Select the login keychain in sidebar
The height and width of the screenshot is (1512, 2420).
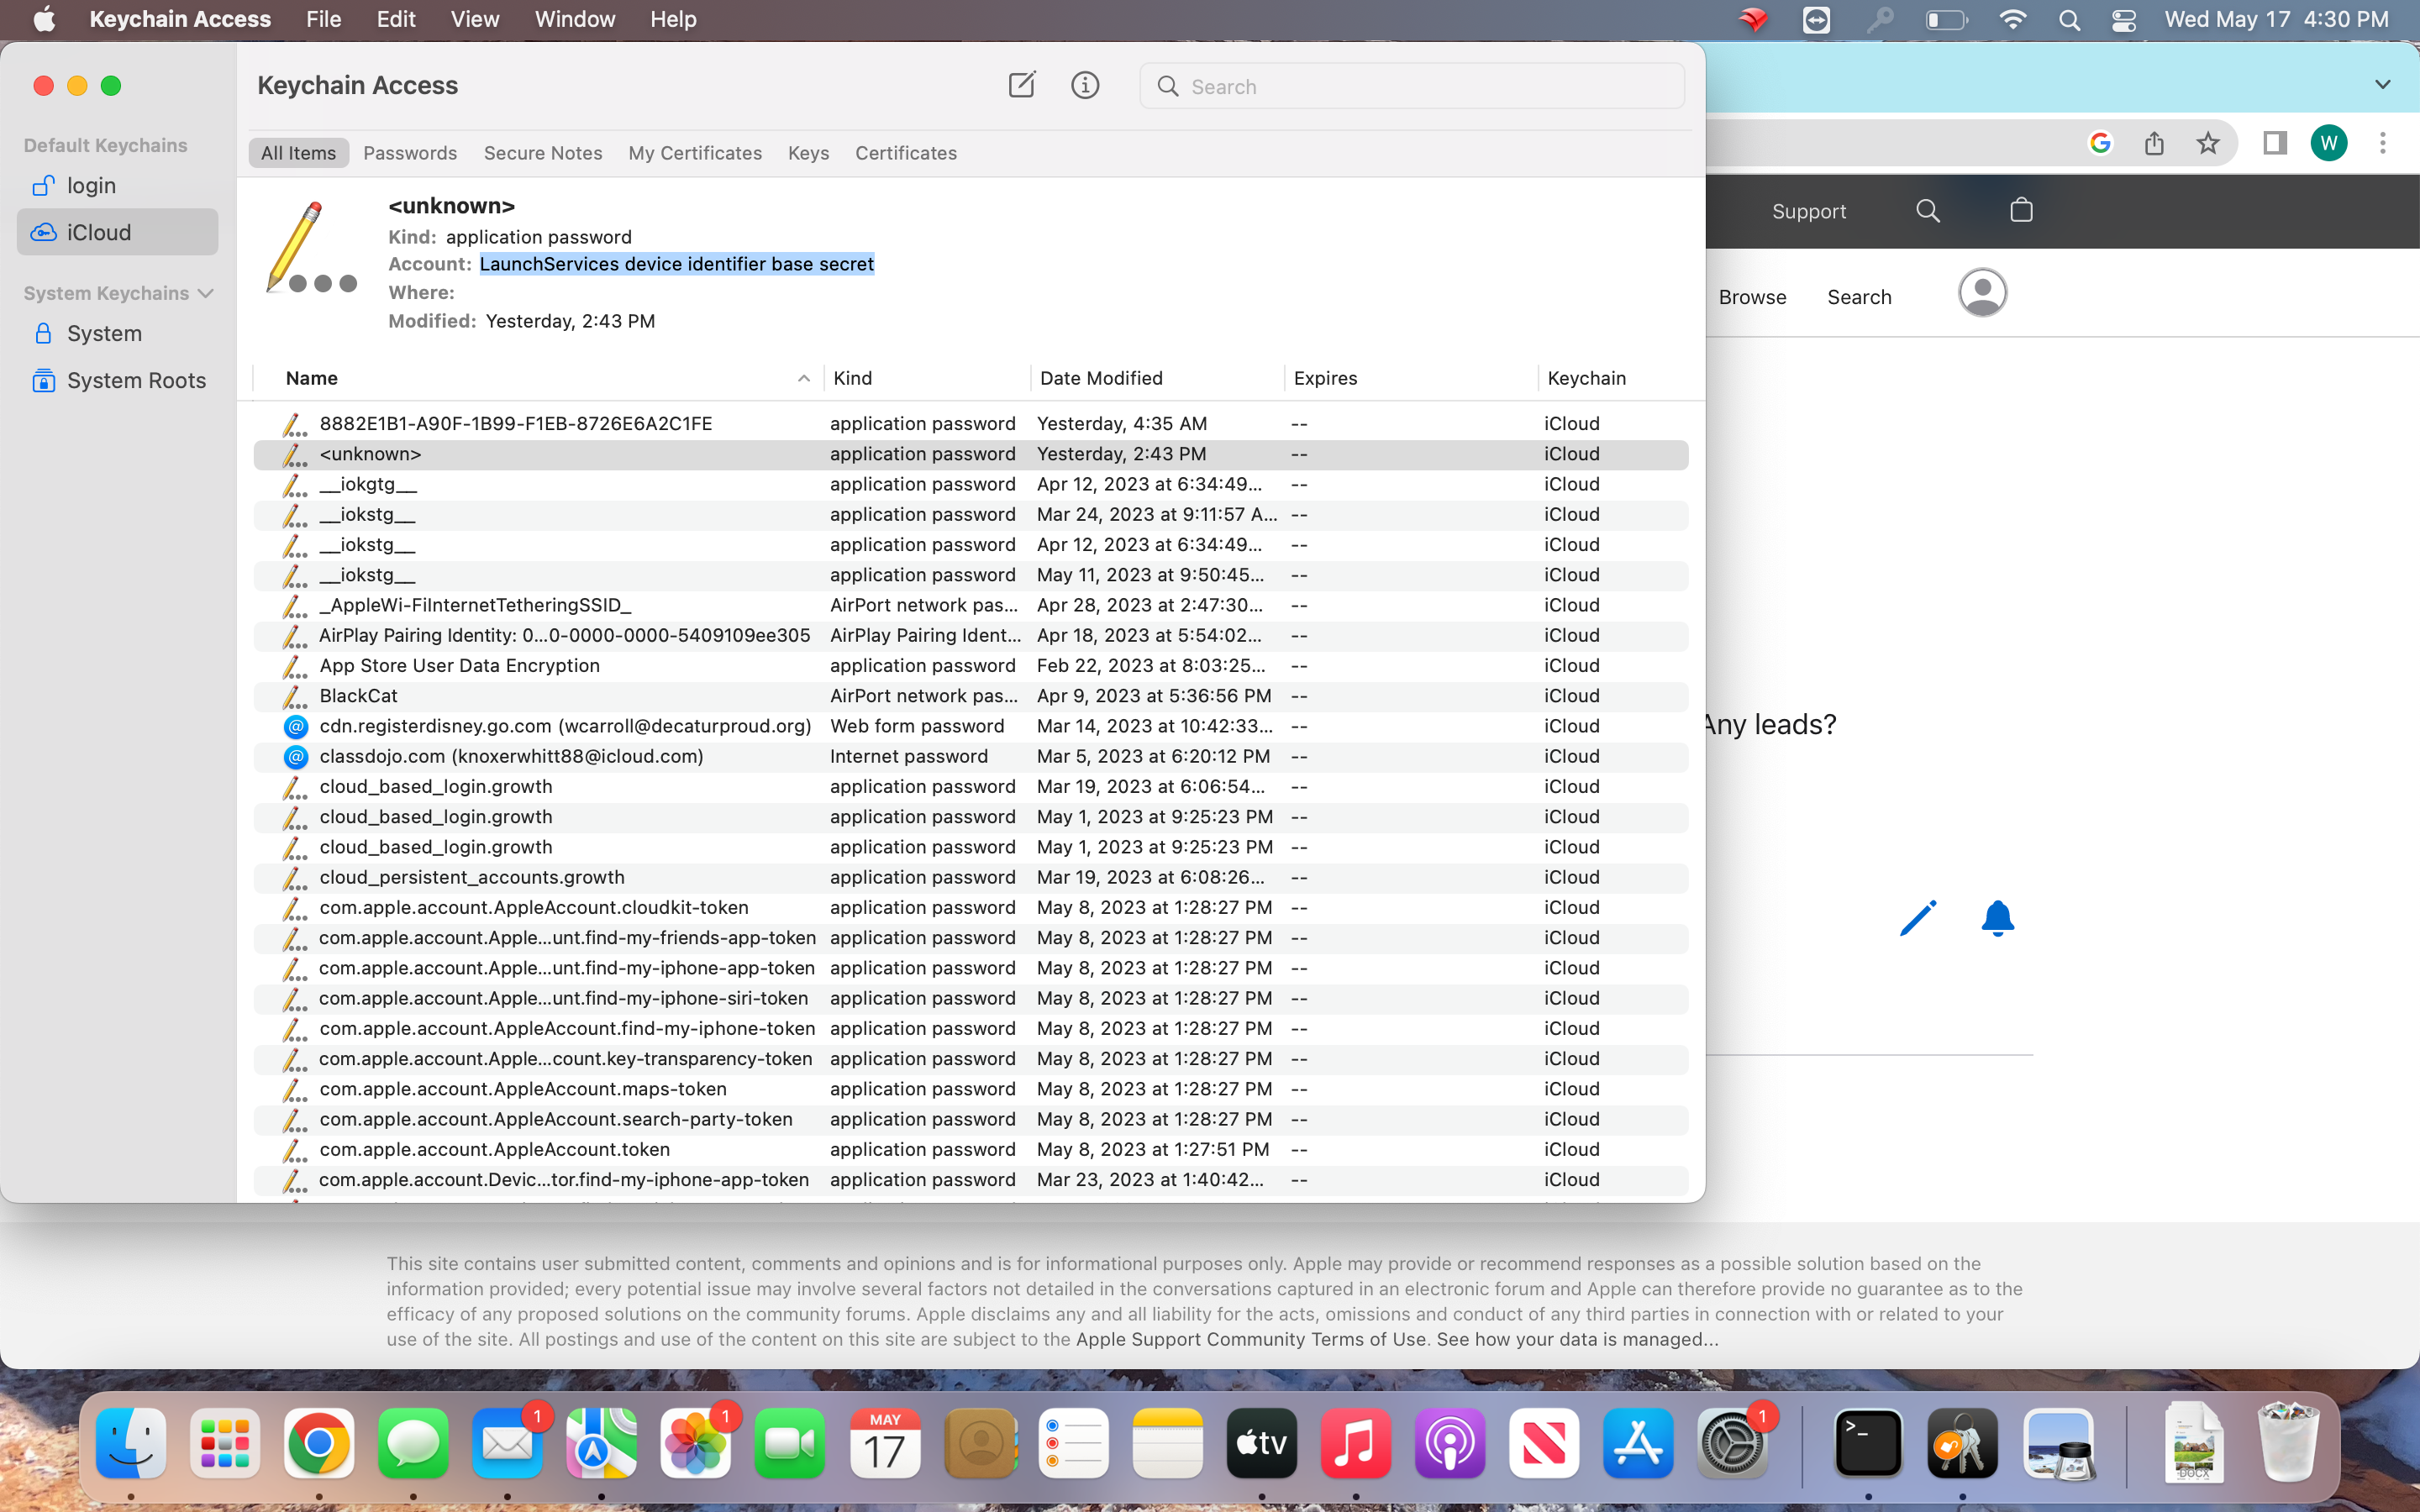(x=91, y=185)
